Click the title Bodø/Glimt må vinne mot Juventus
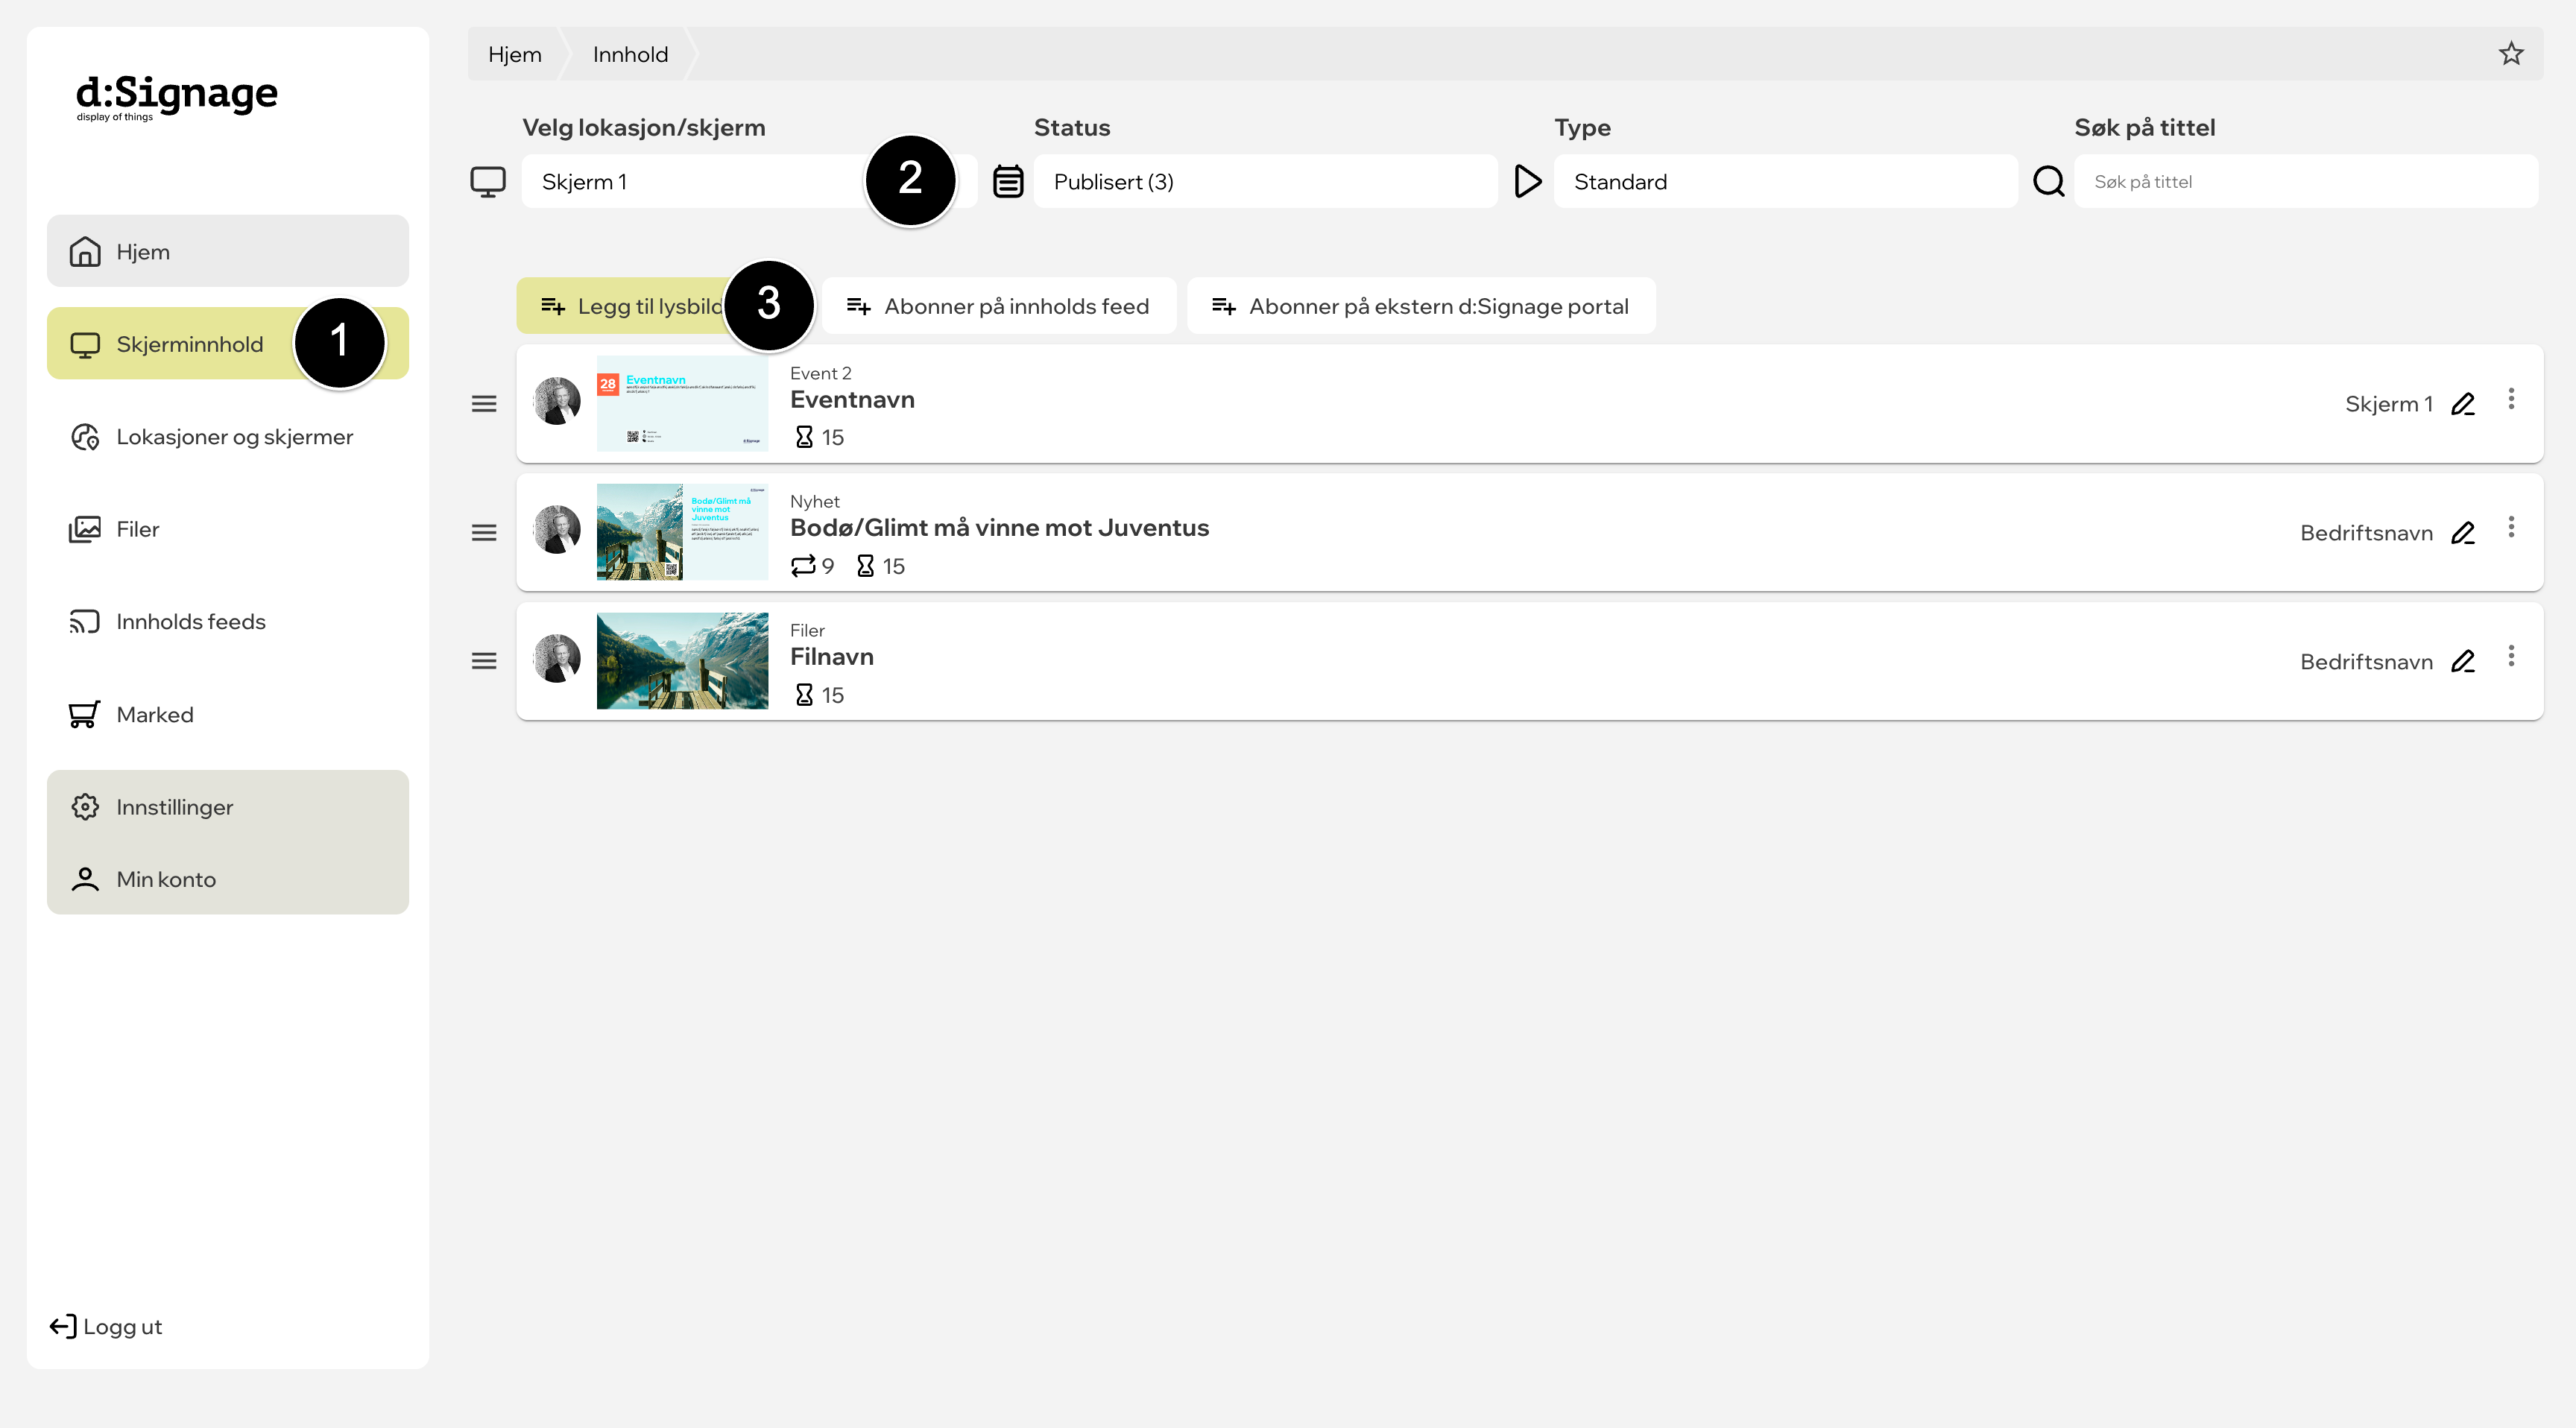Viewport: 2576px width, 1428px height. click(x=1000, y=528)
